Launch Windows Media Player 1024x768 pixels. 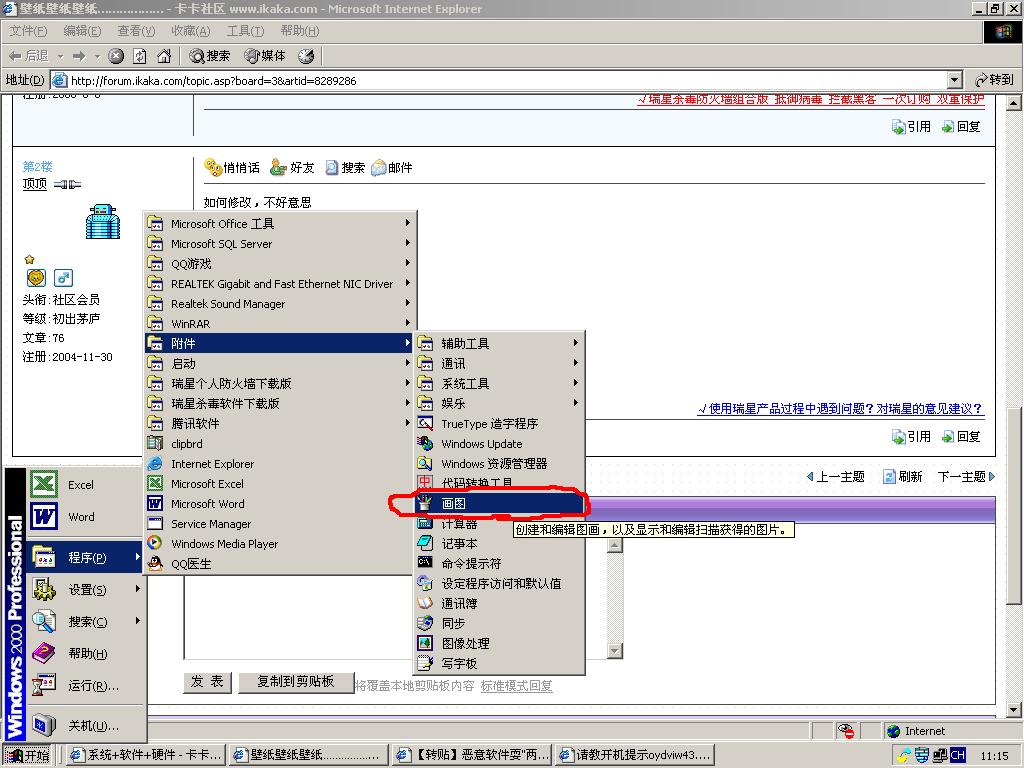coord(280,543)
